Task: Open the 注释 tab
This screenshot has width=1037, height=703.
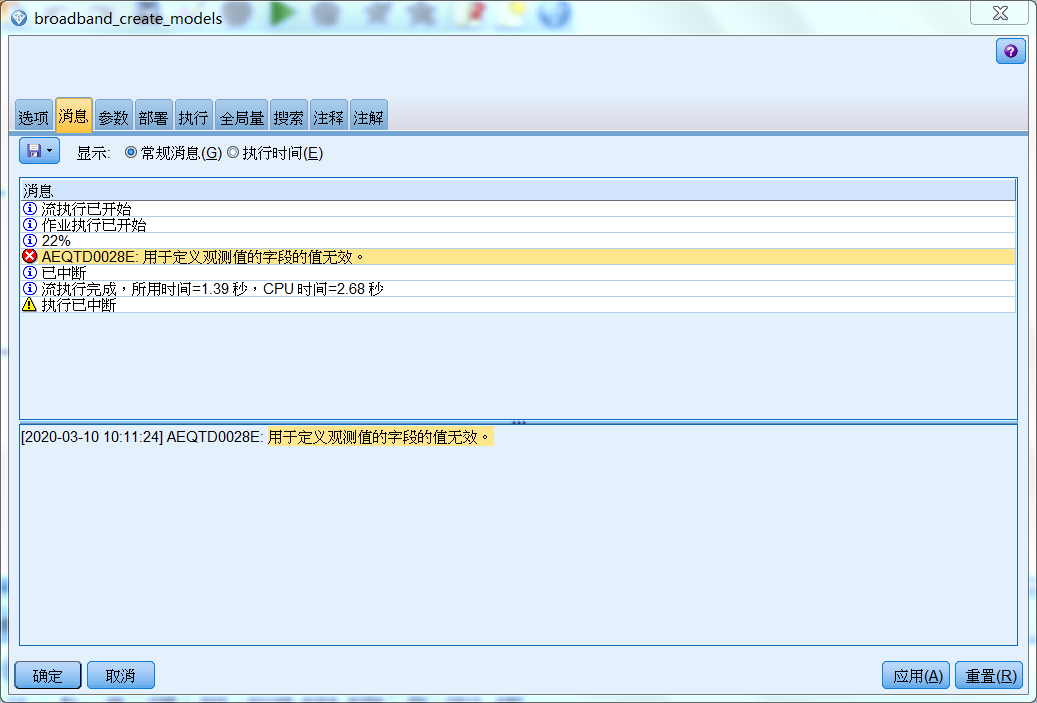Action: [x=329, y=117]
